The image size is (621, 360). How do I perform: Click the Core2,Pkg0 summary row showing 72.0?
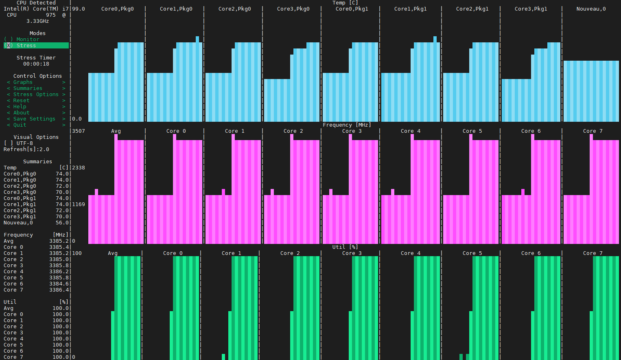click(36, 186)
